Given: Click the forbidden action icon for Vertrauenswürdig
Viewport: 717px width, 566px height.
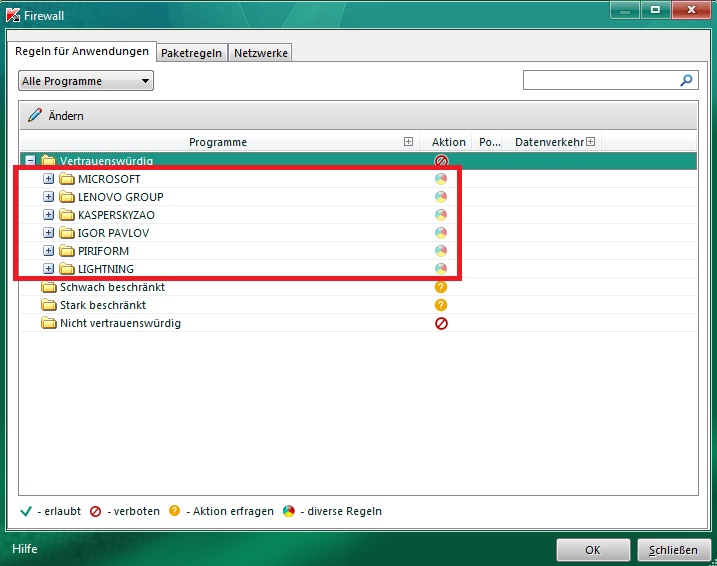Looking at the screenshot, I should (x=441, y=160).
